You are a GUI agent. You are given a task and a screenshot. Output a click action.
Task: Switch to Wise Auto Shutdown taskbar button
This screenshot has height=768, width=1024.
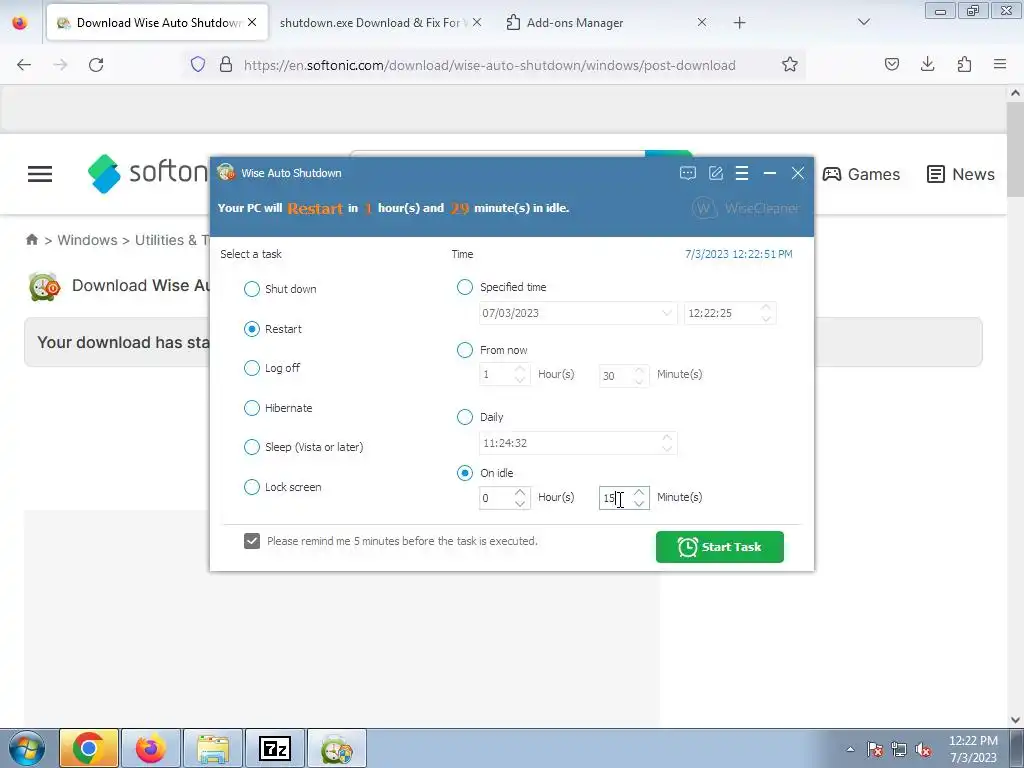(337, 748)
